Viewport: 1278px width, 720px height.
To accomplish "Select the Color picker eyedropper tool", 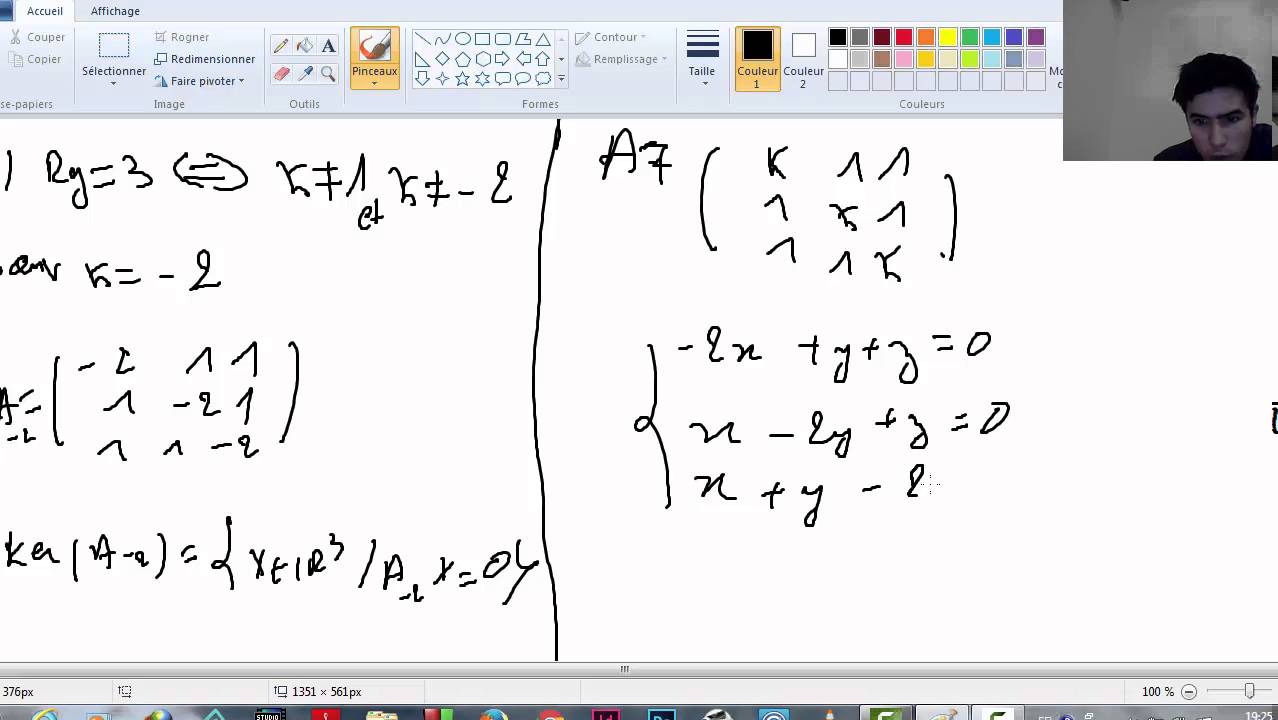I will tap(305, 74).
